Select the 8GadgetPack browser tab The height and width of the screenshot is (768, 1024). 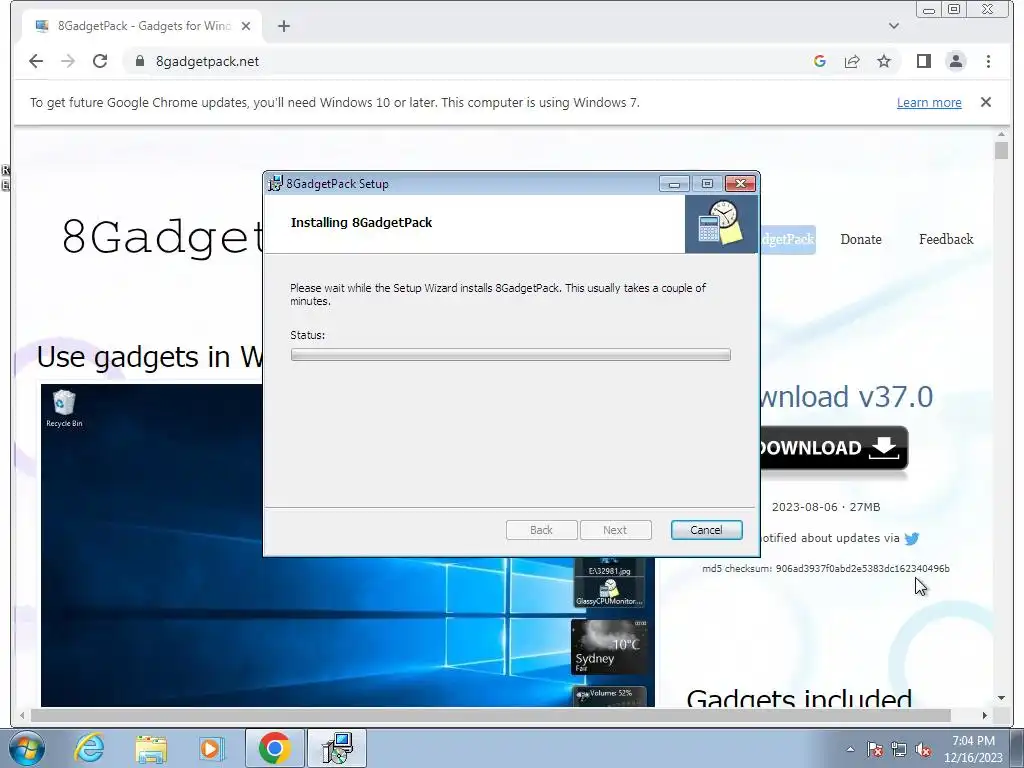tap(142, 26)
